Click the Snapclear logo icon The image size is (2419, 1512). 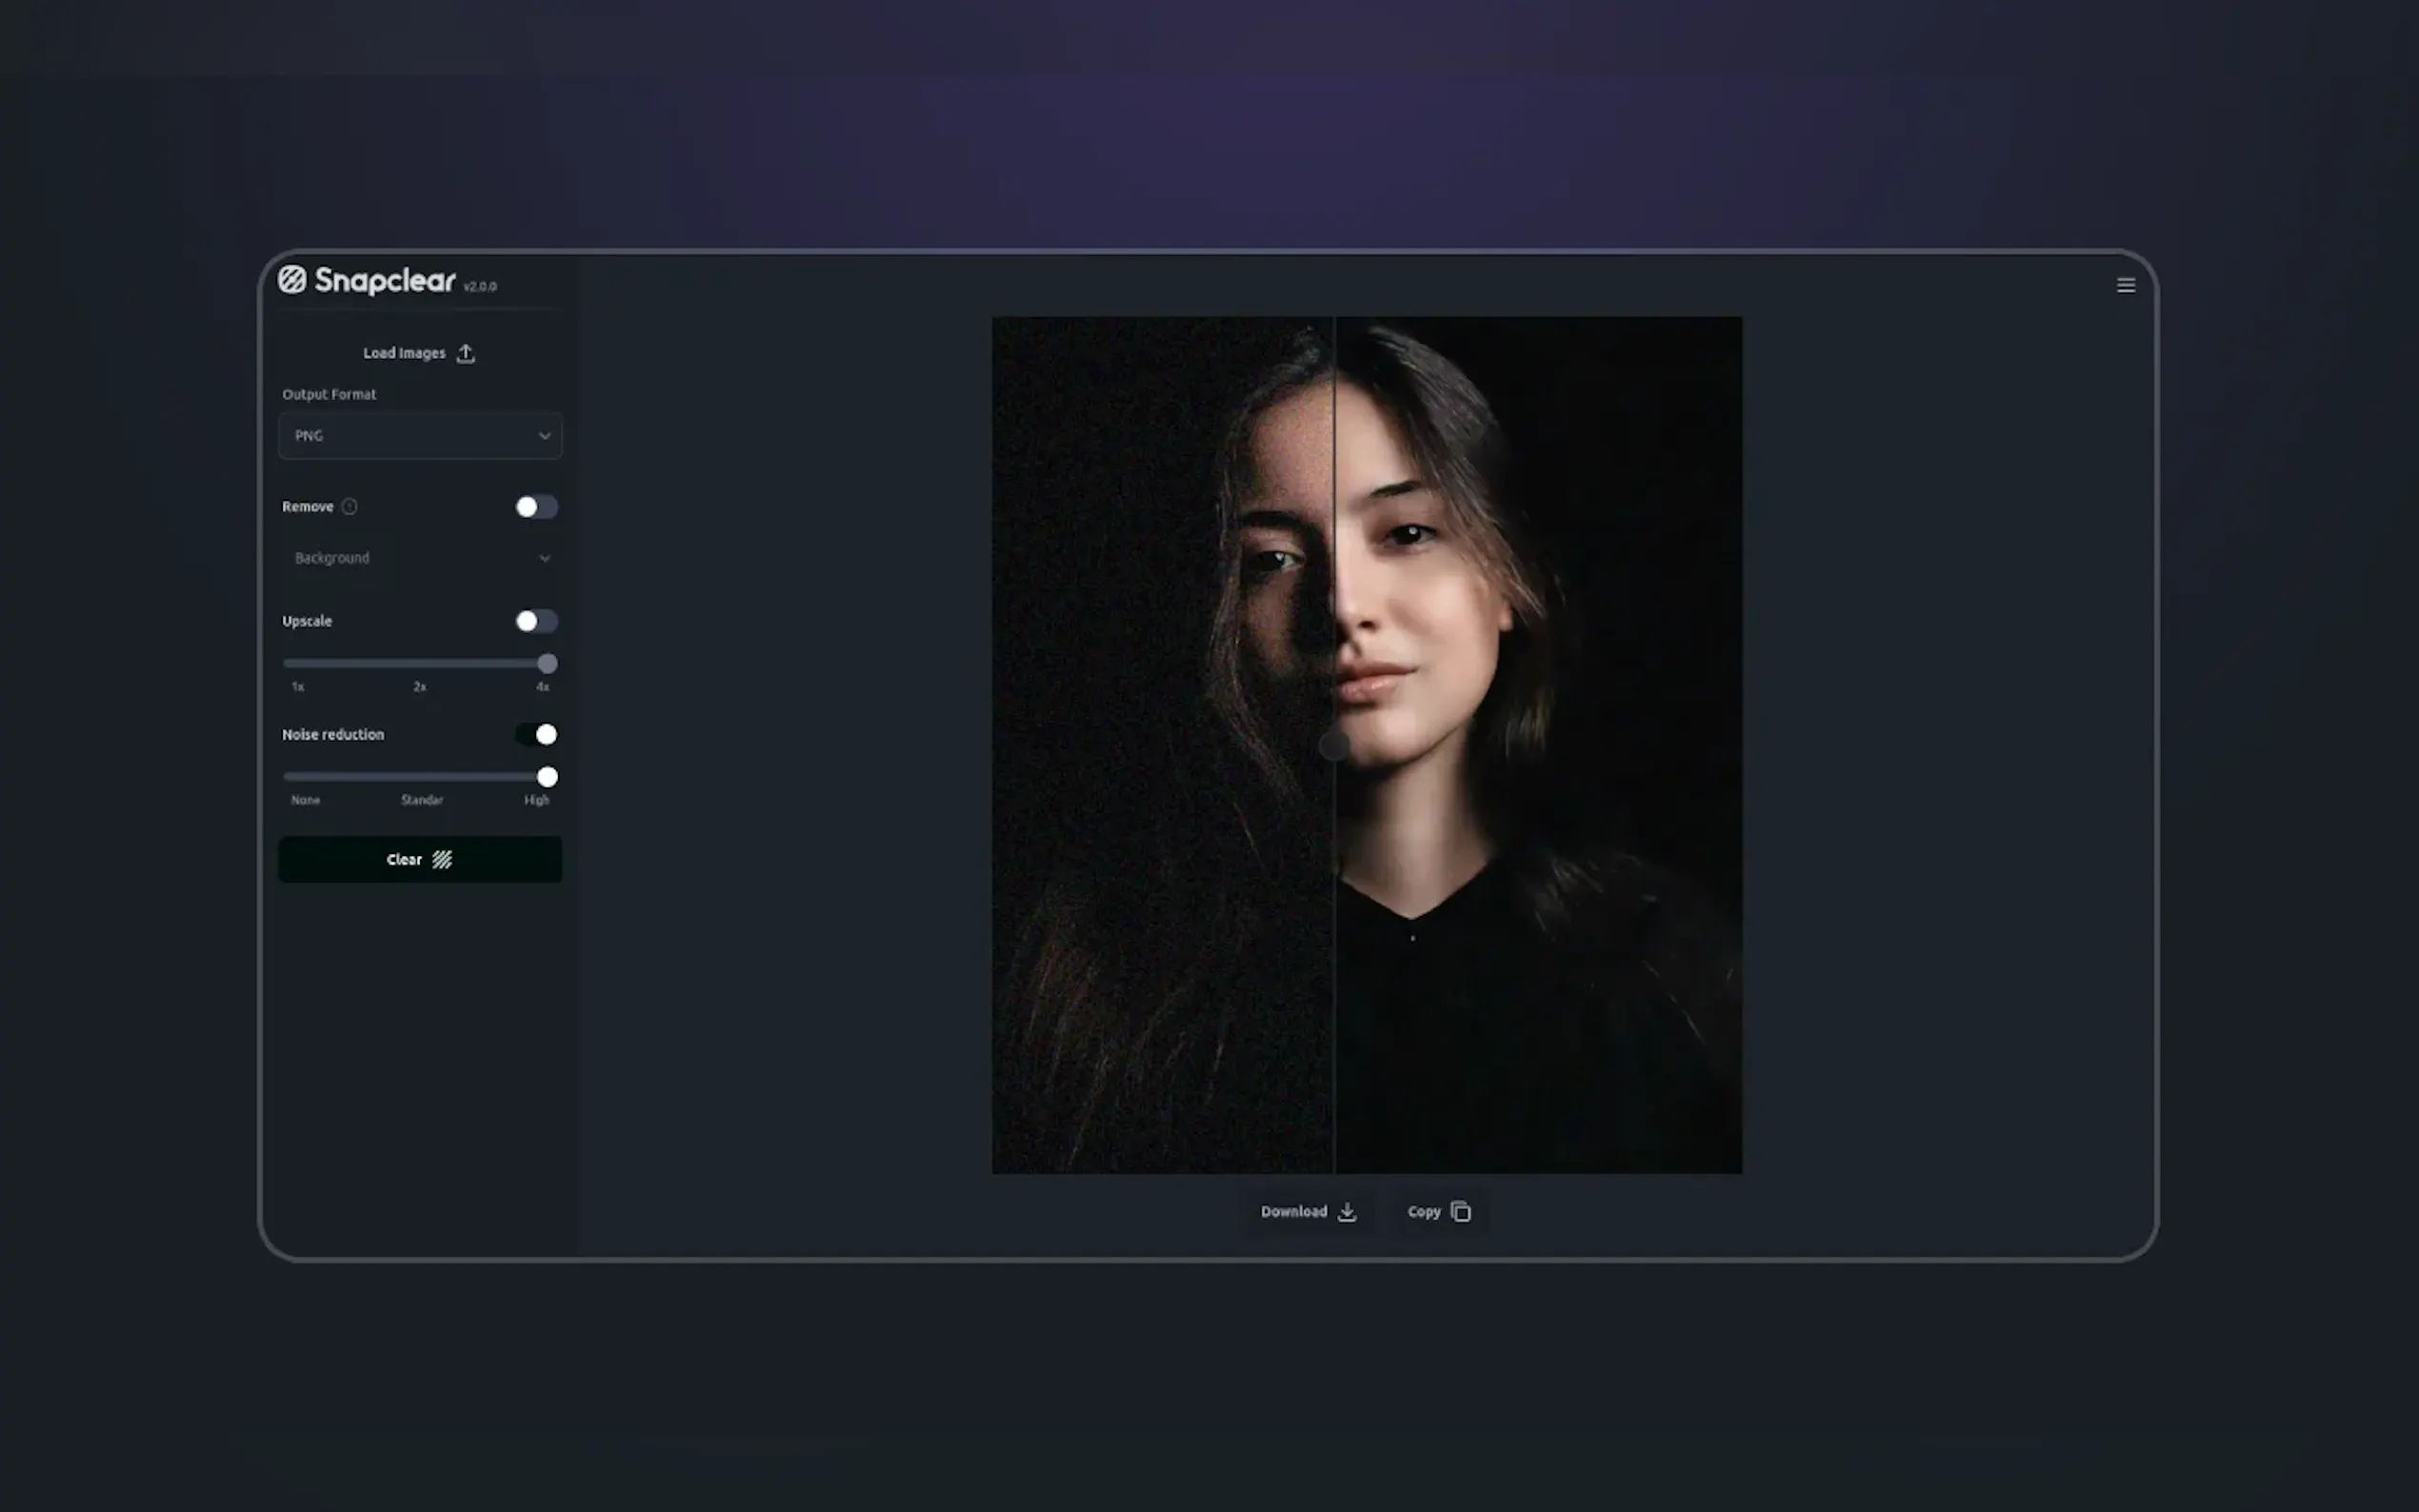[292, 280]
